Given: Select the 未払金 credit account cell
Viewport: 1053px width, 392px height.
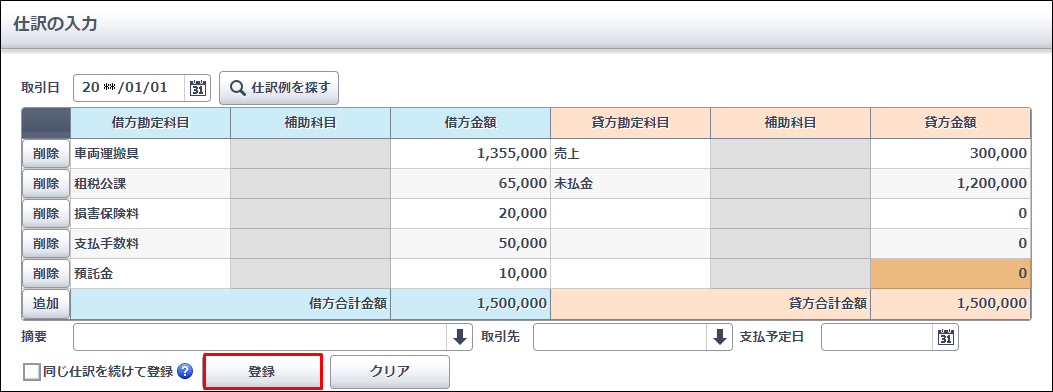Looking at the screenshot, I should point(630,183).
